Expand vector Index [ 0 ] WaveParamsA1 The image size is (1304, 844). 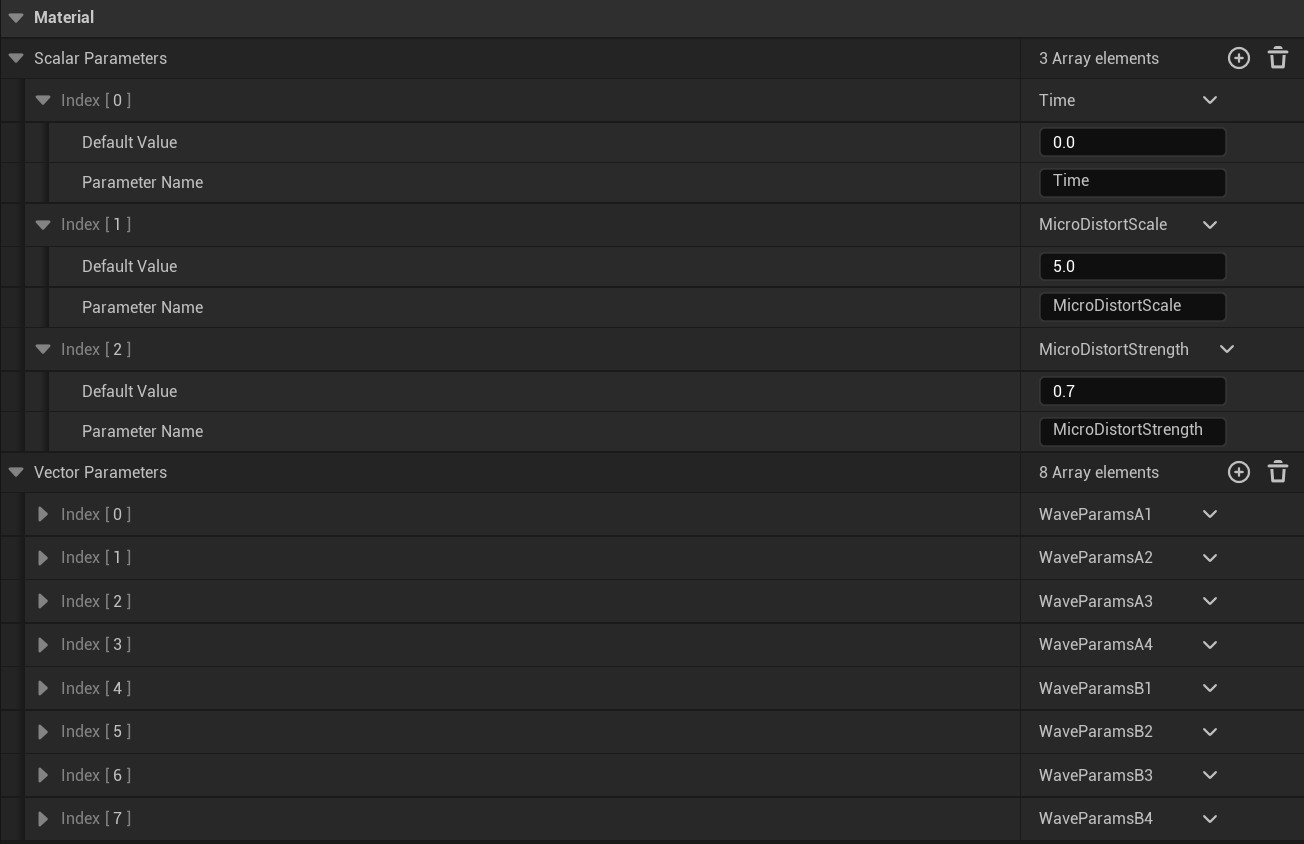point(43,515)
